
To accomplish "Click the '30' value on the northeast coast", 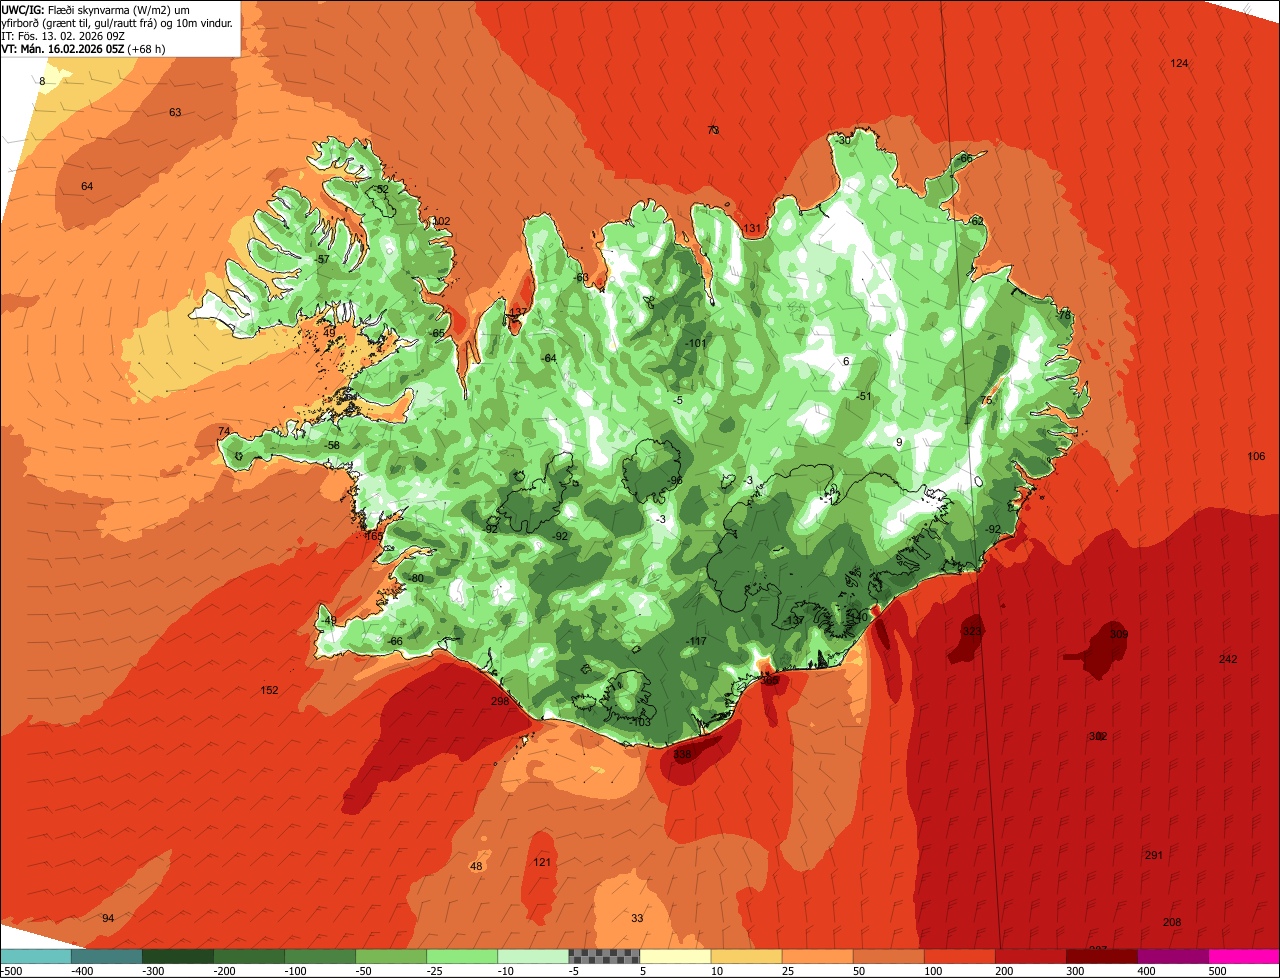I will [844, 141].
